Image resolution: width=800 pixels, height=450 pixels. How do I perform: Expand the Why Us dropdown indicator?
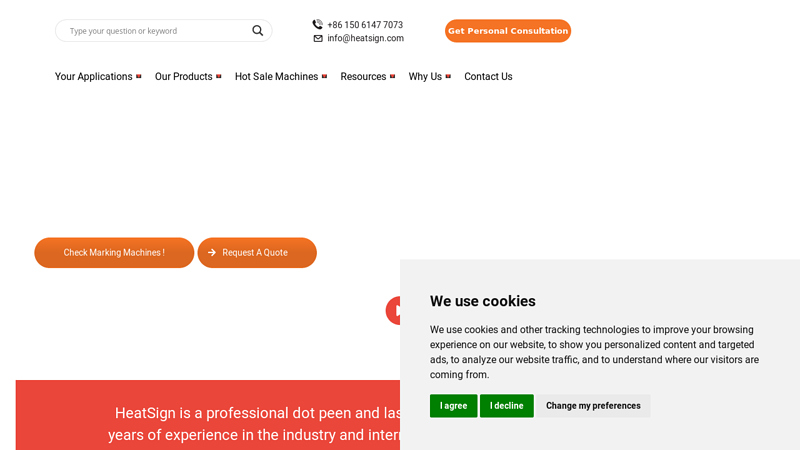click(x=448, y=77)
